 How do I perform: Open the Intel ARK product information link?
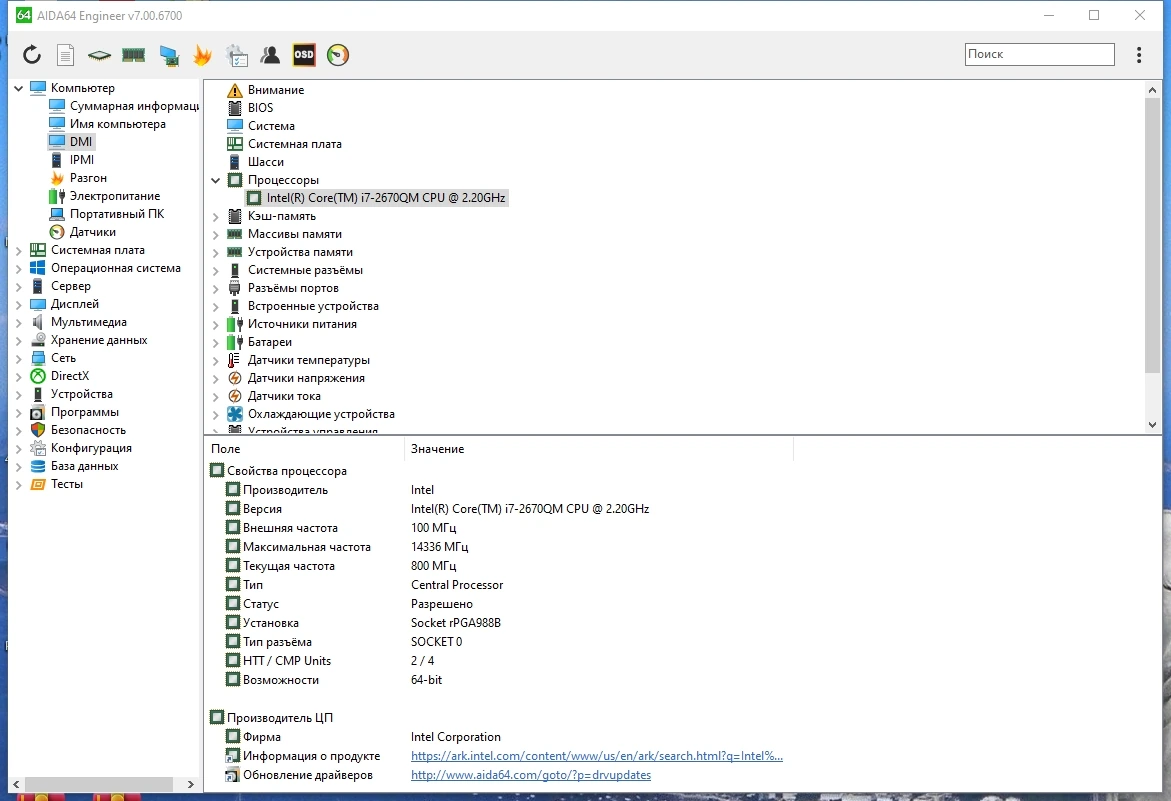(x=596, y=755)
